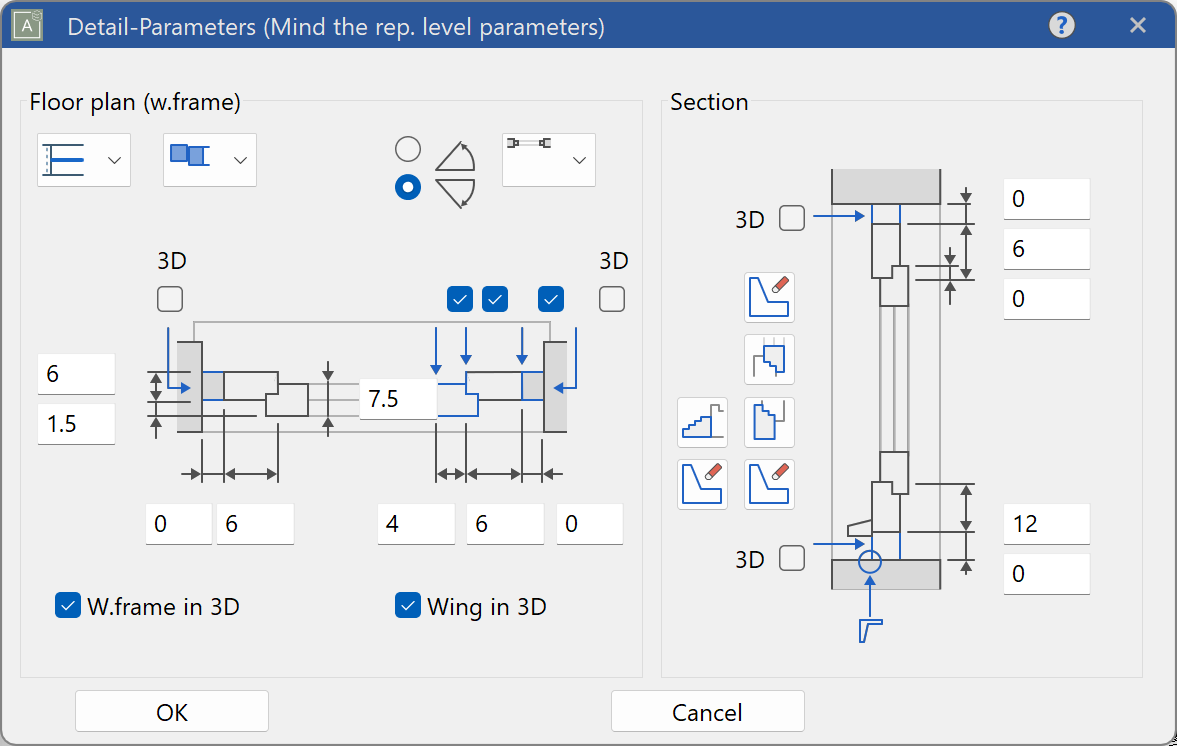The image size is (1177, 746).
Task: Uncheck the second checked box above right frame
Action: [495, 299]
